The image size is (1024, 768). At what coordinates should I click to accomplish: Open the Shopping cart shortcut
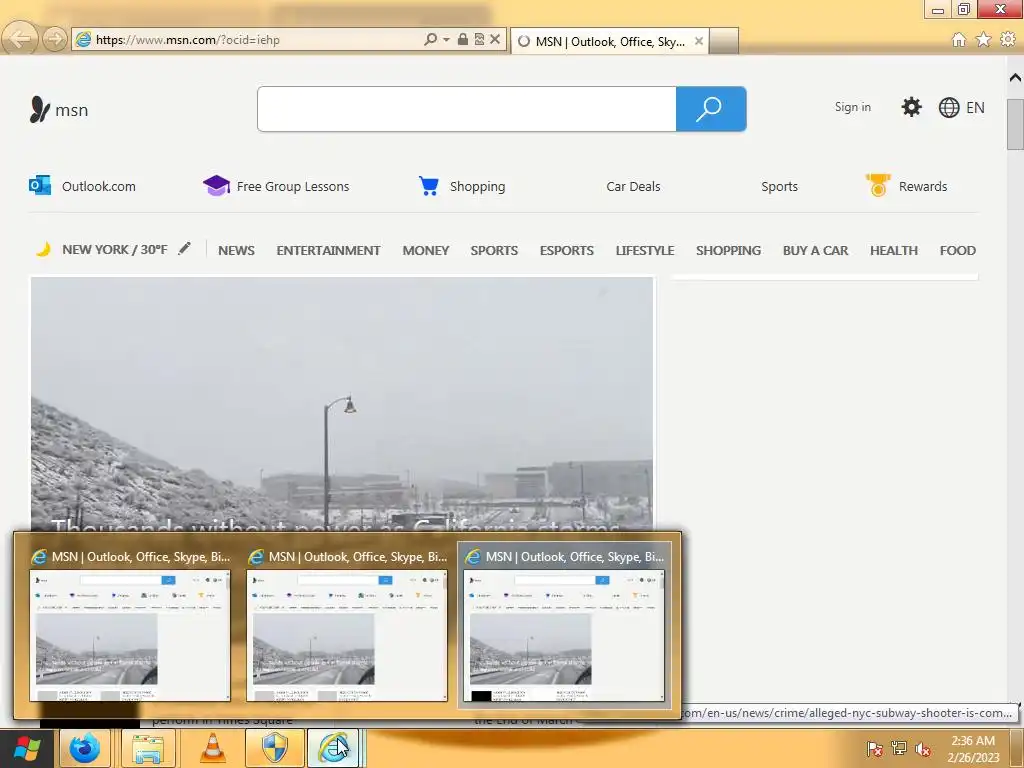[x=462, y=186]
